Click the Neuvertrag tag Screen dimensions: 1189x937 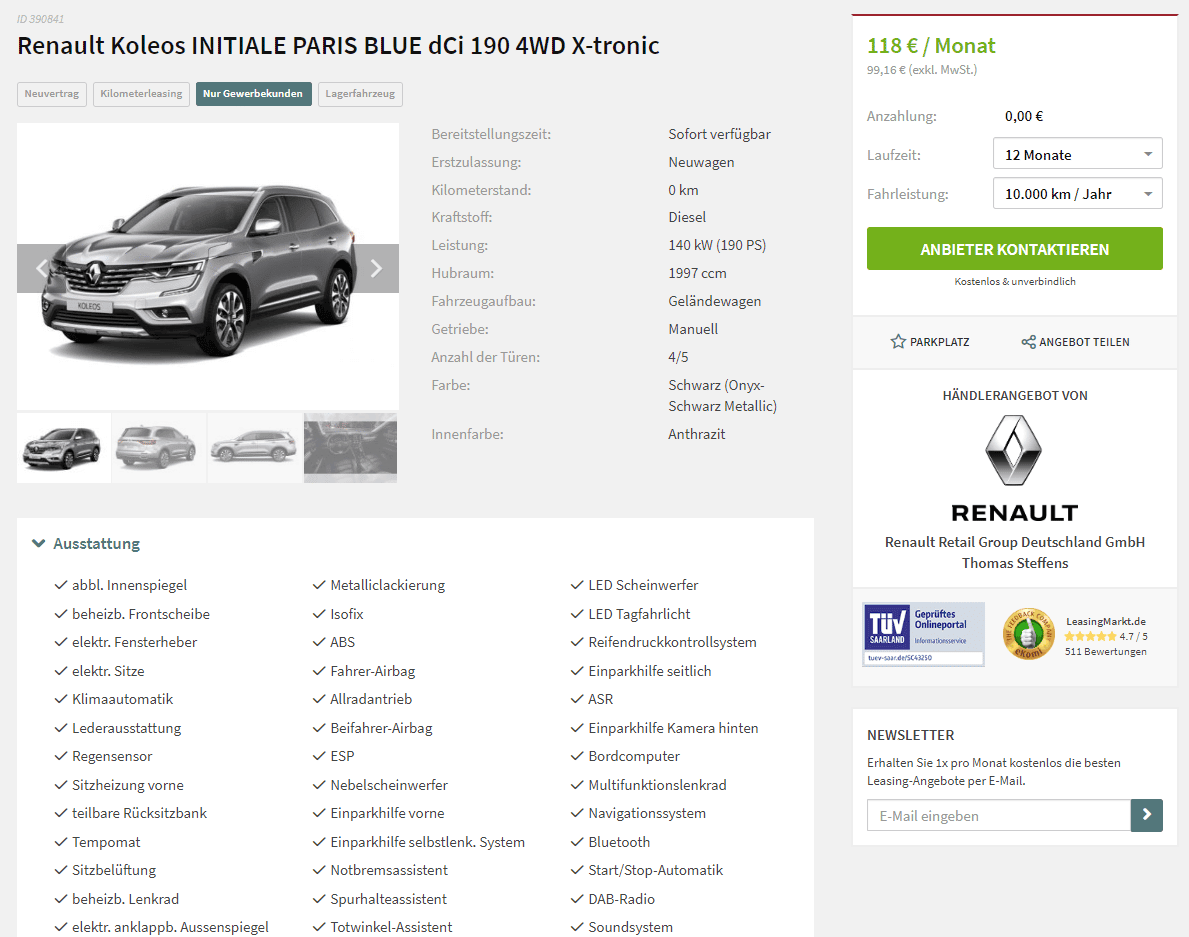pyautogui.click(x=52, y=94)
